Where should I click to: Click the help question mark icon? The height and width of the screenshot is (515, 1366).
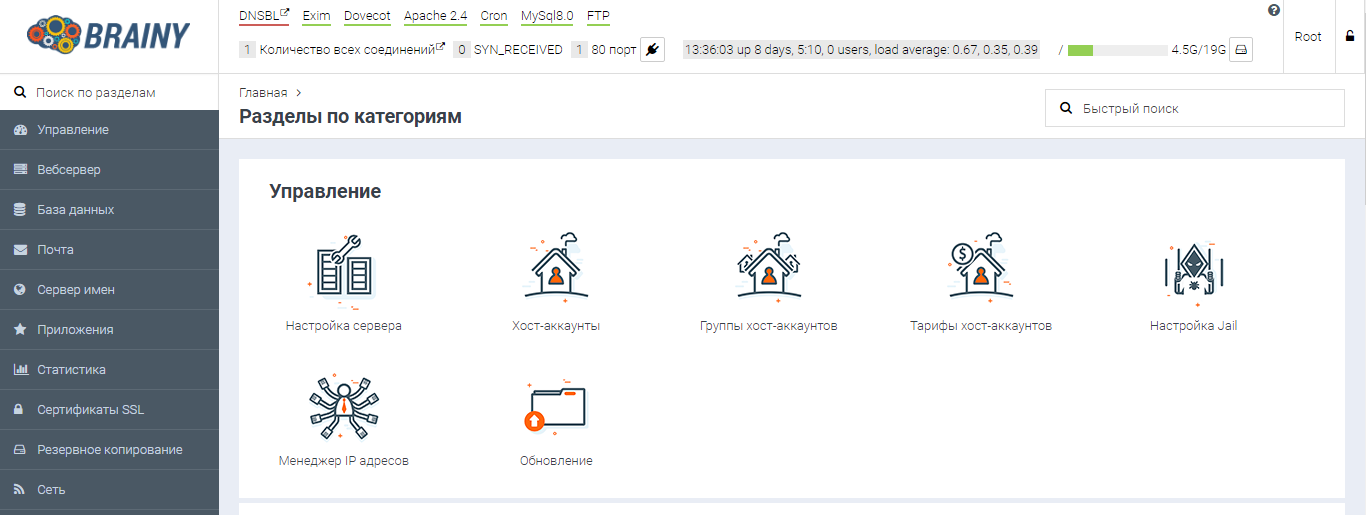point(1274,10)
